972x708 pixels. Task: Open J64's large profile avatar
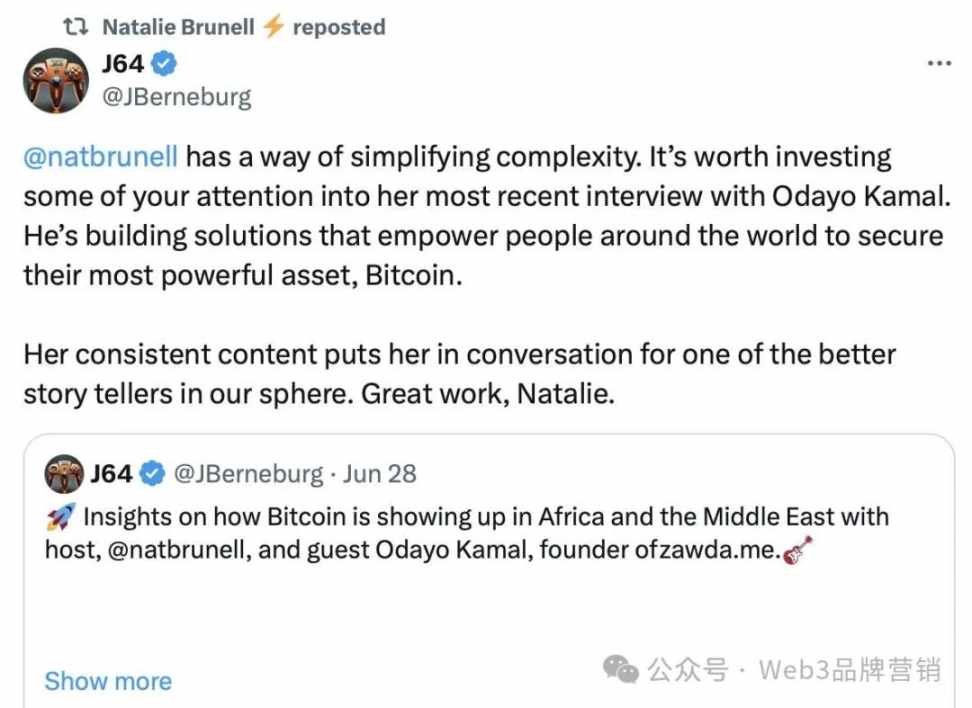[x=56, y=81]
